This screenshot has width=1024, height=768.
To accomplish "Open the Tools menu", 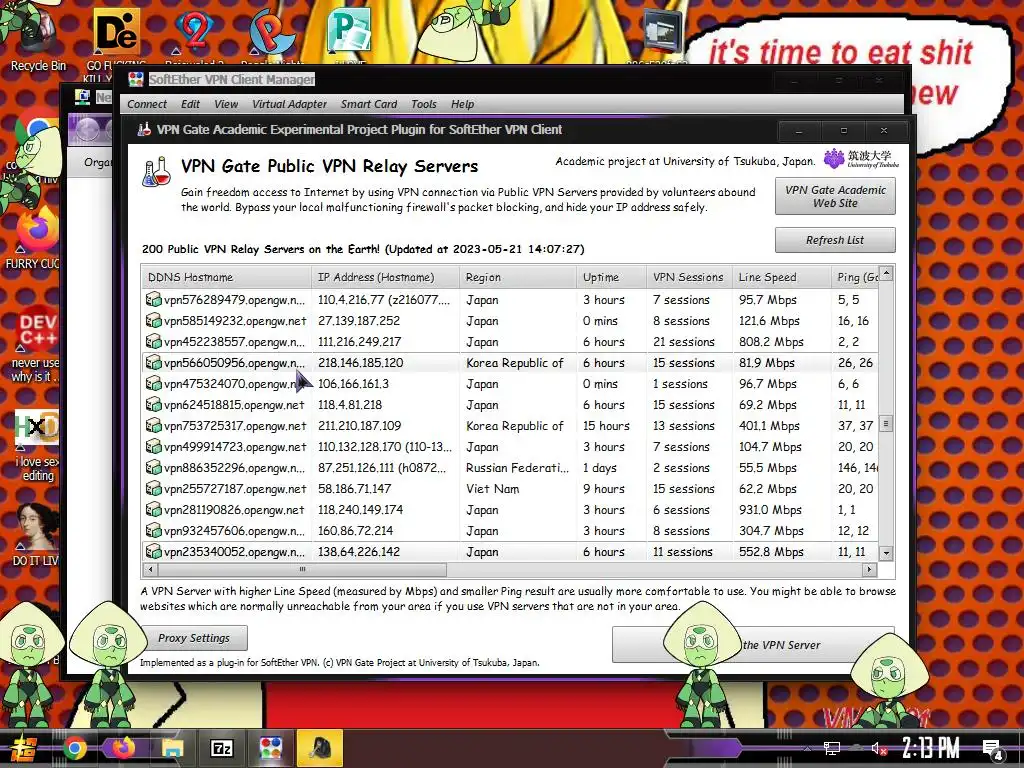I will coord(424,104).
